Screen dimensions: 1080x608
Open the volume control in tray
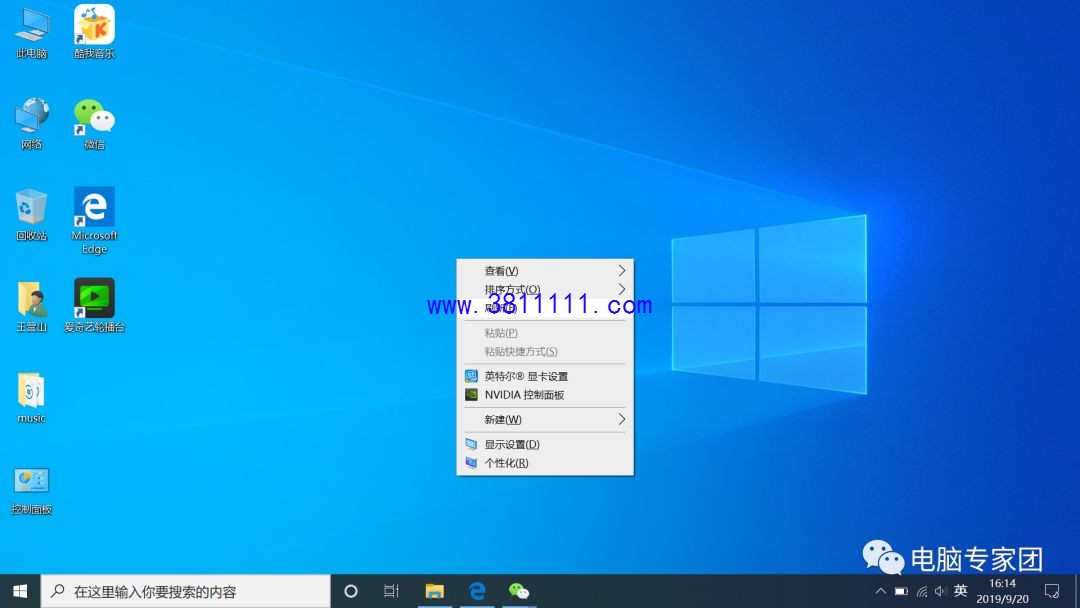(941, 591)
